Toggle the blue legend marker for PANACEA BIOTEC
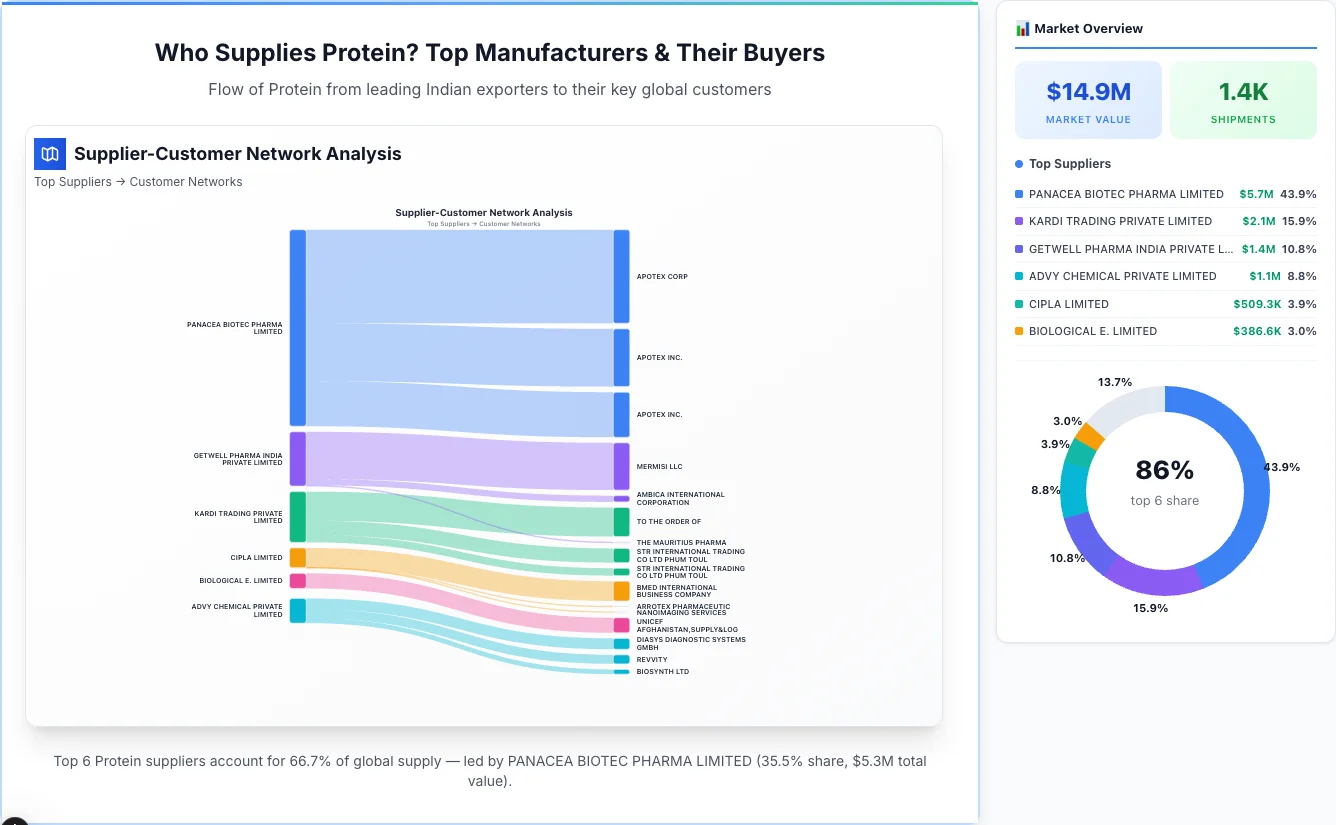 click(x=1019, y=194)
